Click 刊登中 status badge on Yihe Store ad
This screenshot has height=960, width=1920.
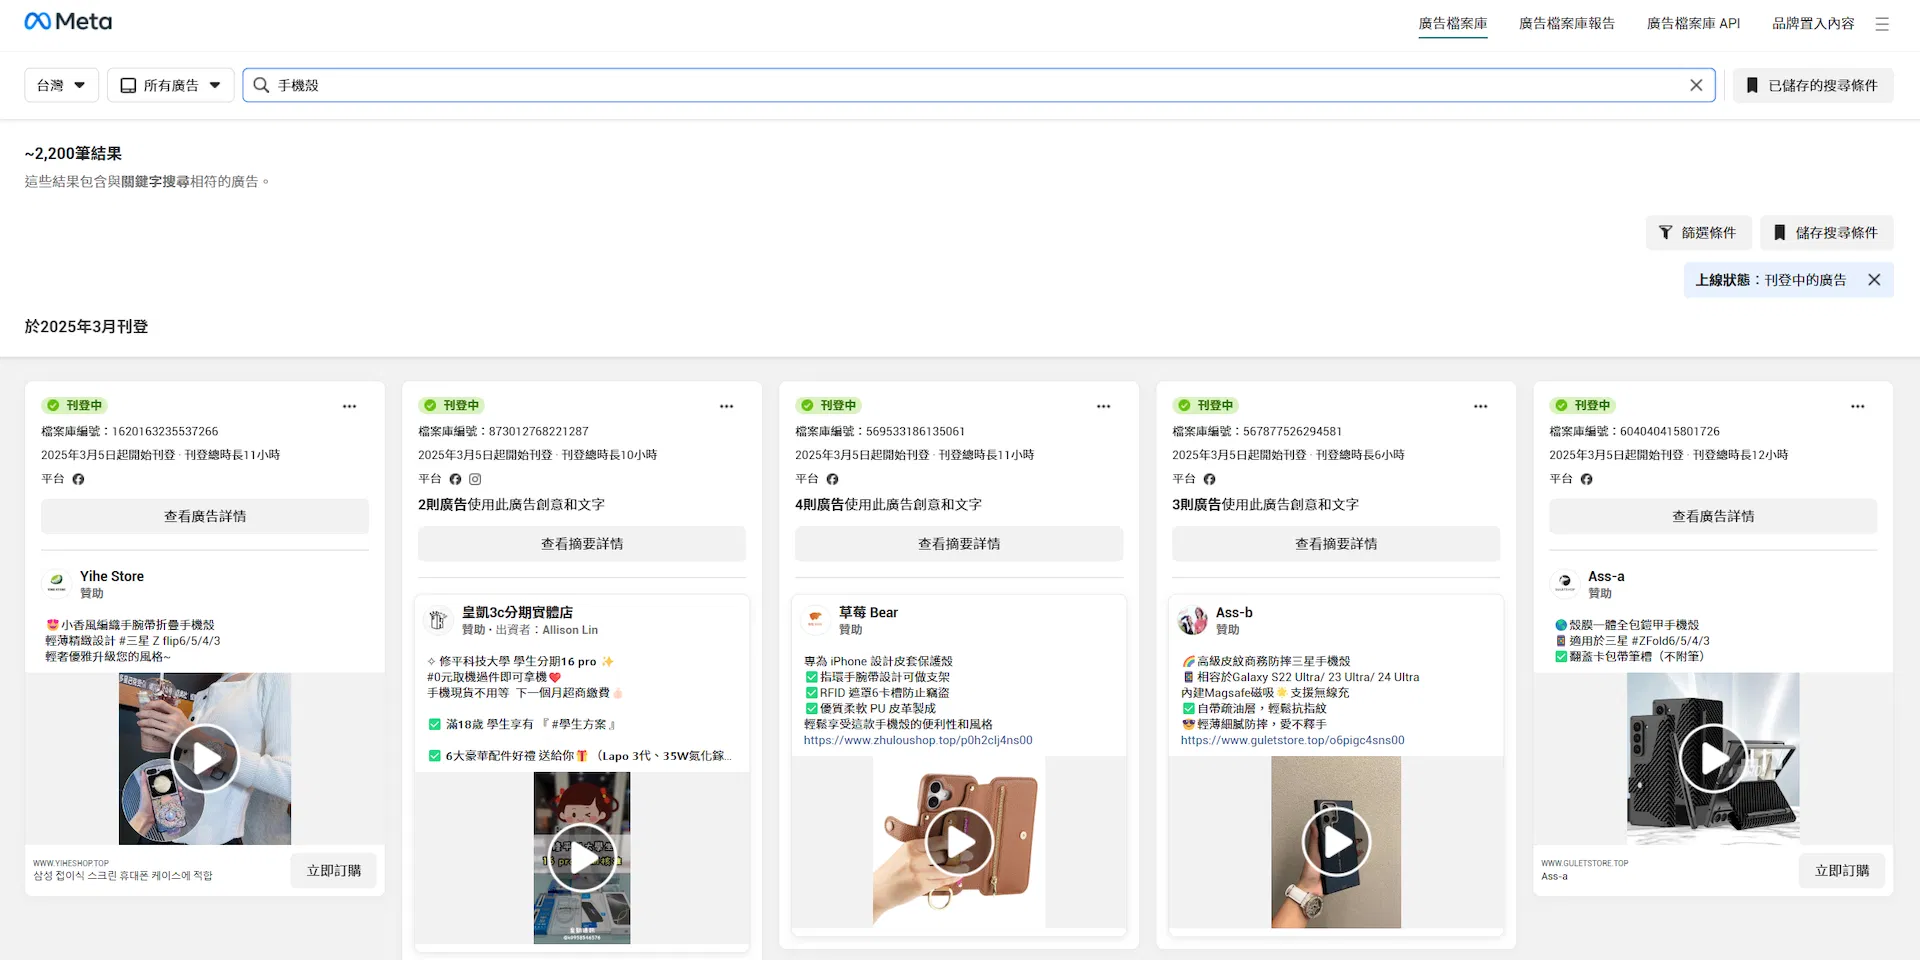tap(74, 405)
